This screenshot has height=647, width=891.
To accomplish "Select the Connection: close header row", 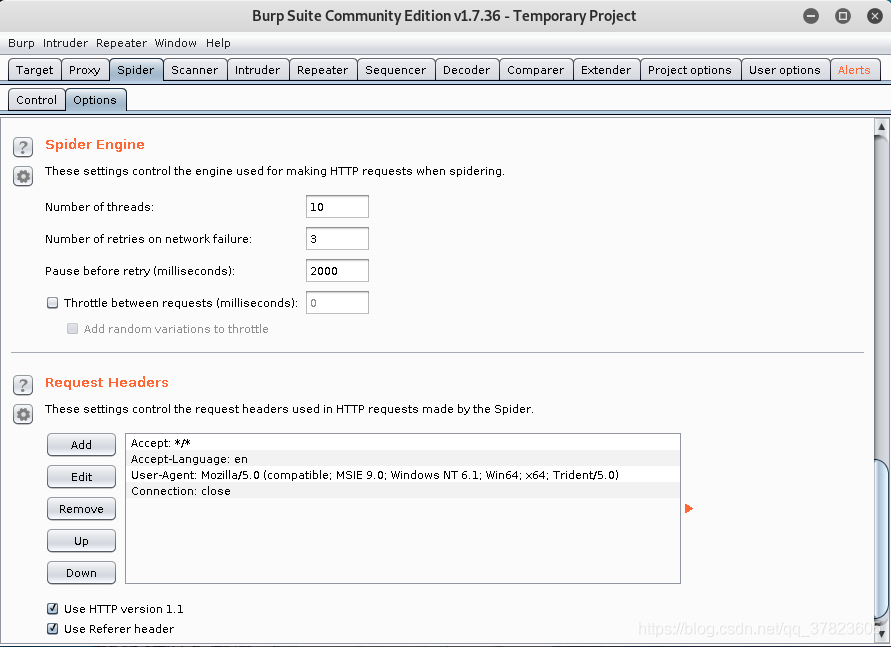I will pos(403,491).
